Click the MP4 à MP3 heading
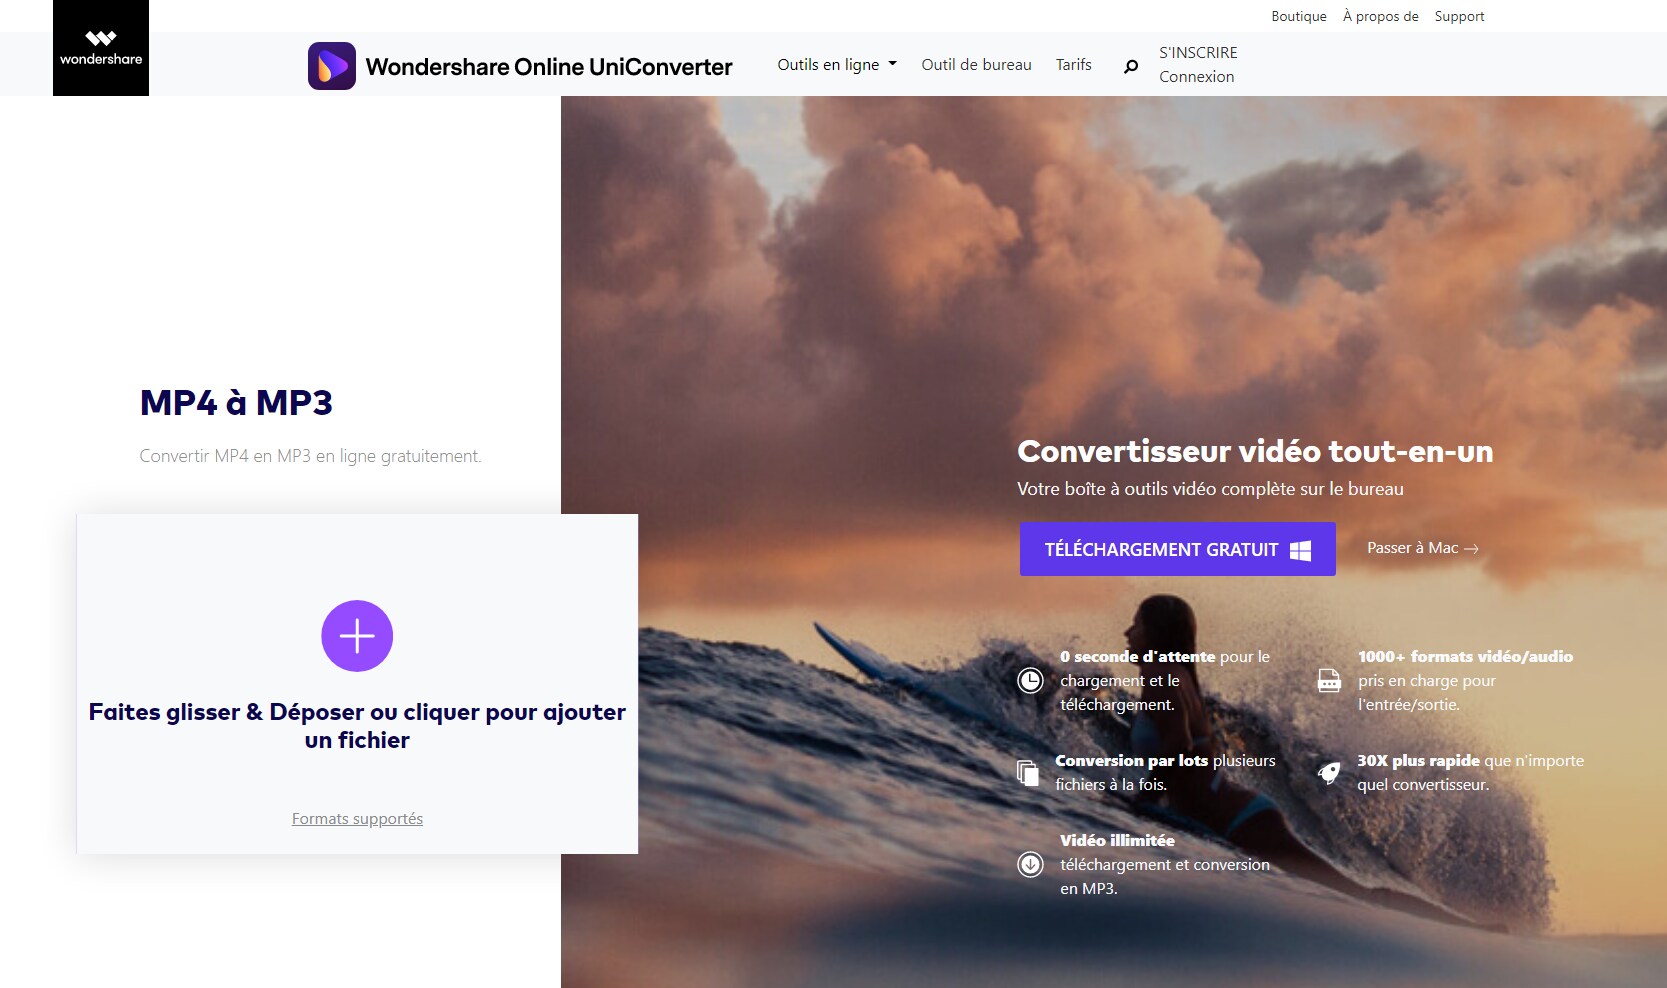The width and height of the screenshot is (1667, 988). pyautogui.click(x=236, y=402)
